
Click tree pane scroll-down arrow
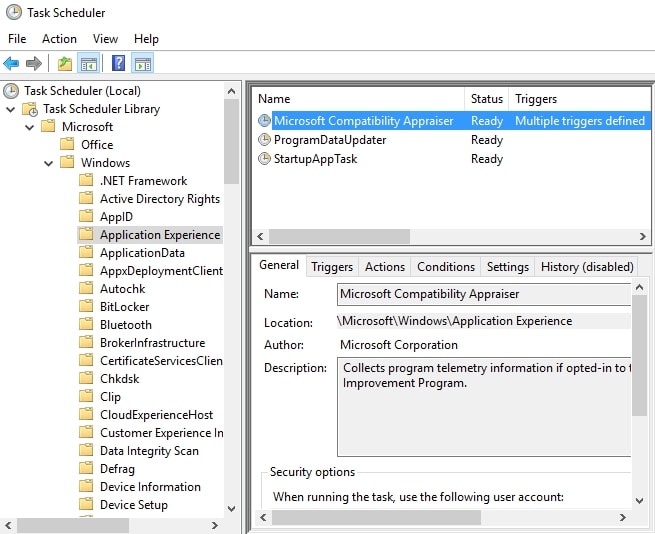click(231, 509)
